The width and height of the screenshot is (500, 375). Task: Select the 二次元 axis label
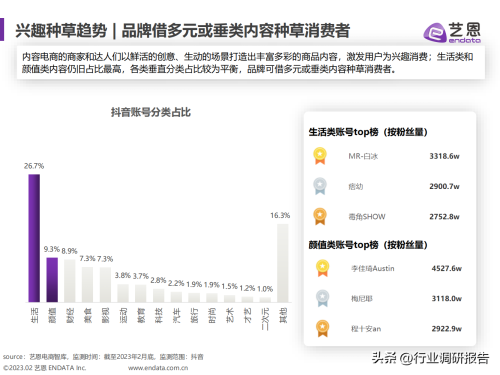point(265,319)
